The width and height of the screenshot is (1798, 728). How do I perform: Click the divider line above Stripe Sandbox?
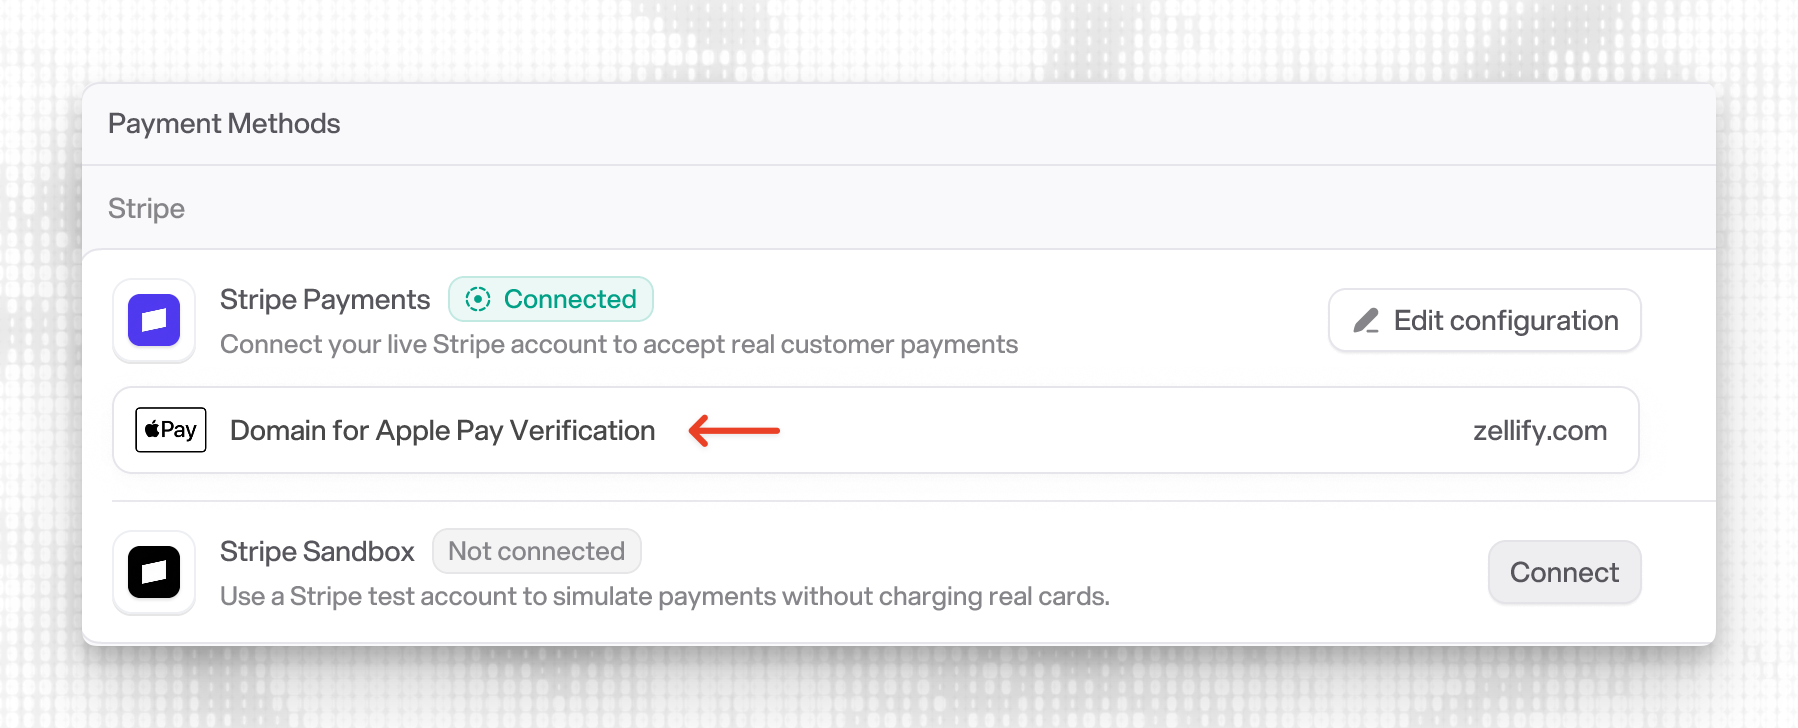(x=900, y=501)
